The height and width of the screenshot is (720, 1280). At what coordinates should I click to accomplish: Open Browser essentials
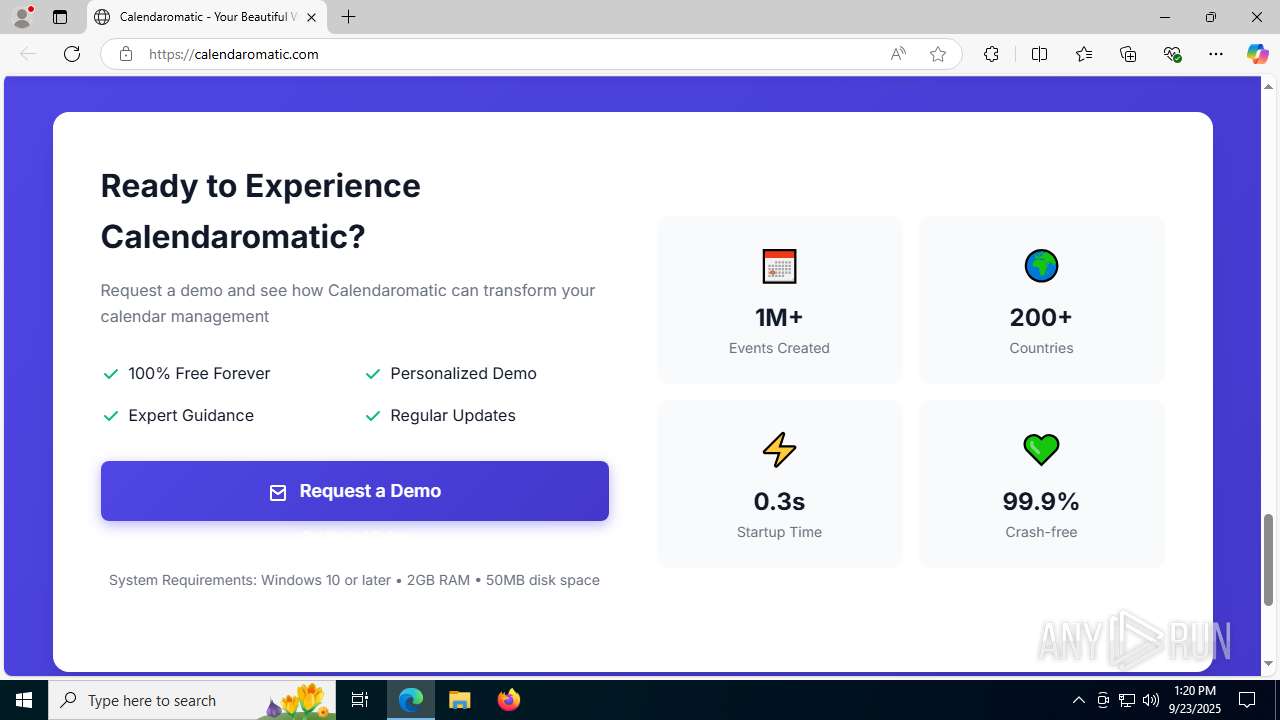[x=1173, y=54]
